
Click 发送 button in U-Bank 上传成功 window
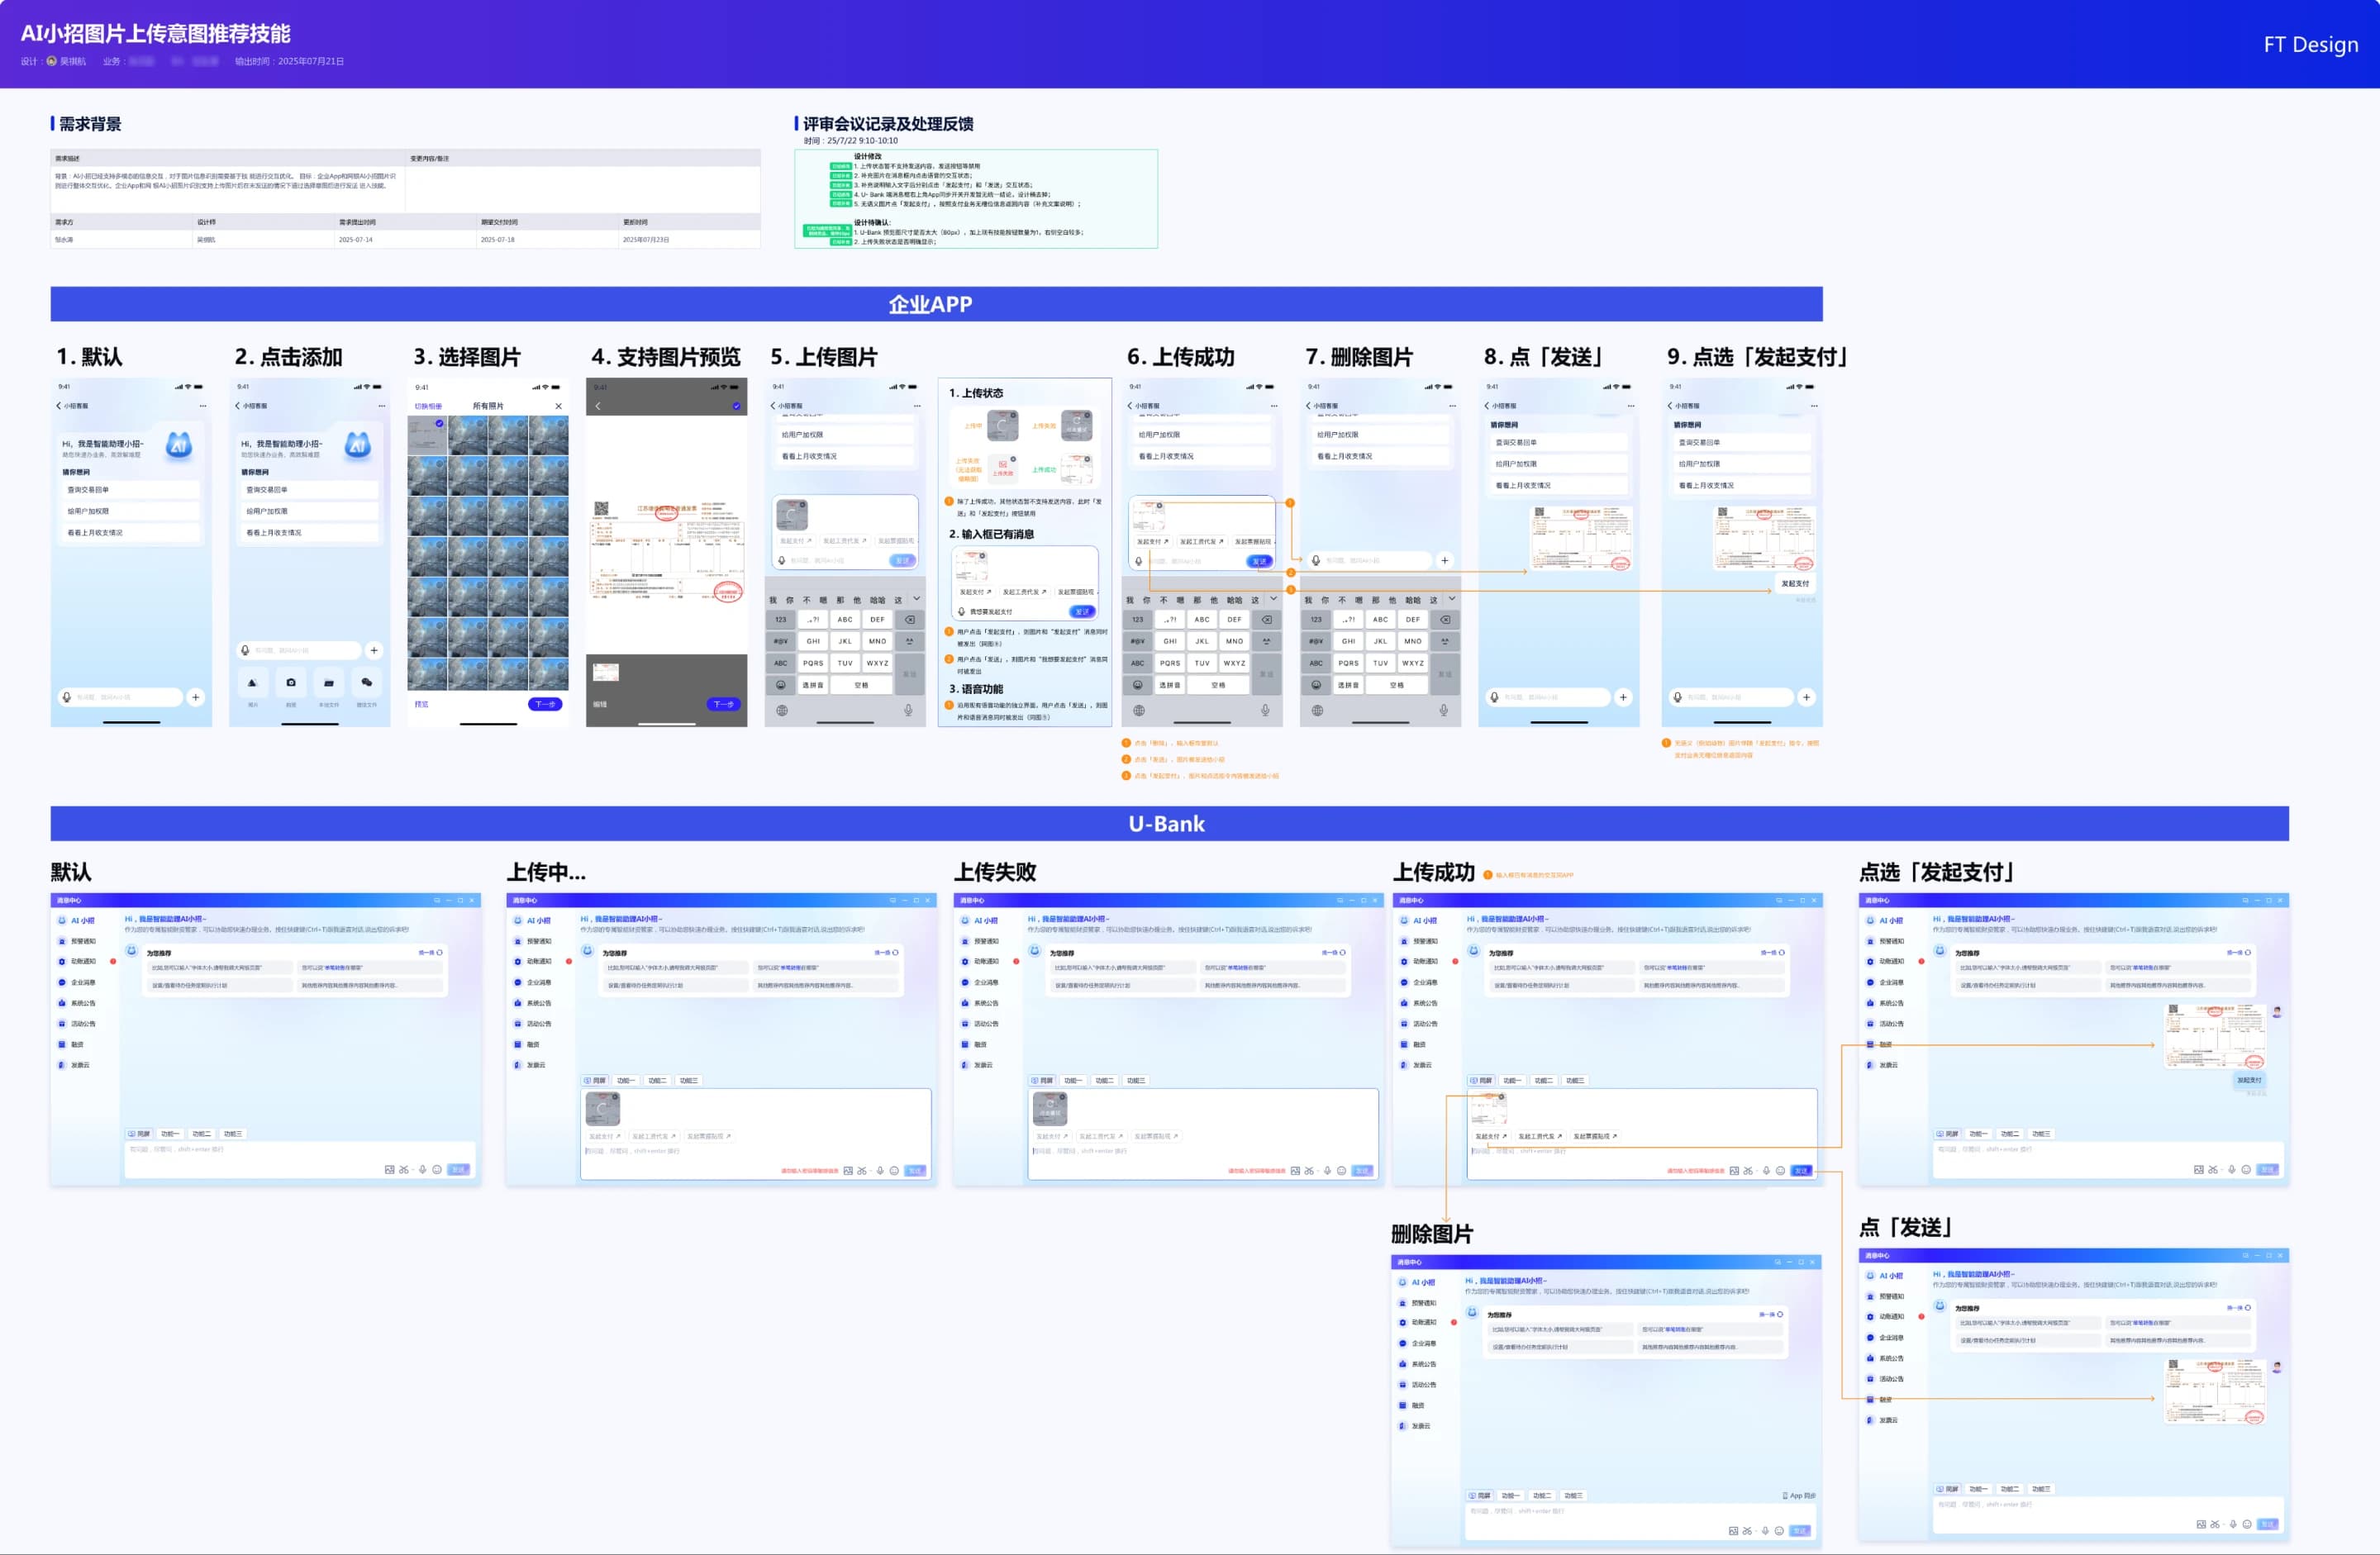click(x=1801, y=1171)
